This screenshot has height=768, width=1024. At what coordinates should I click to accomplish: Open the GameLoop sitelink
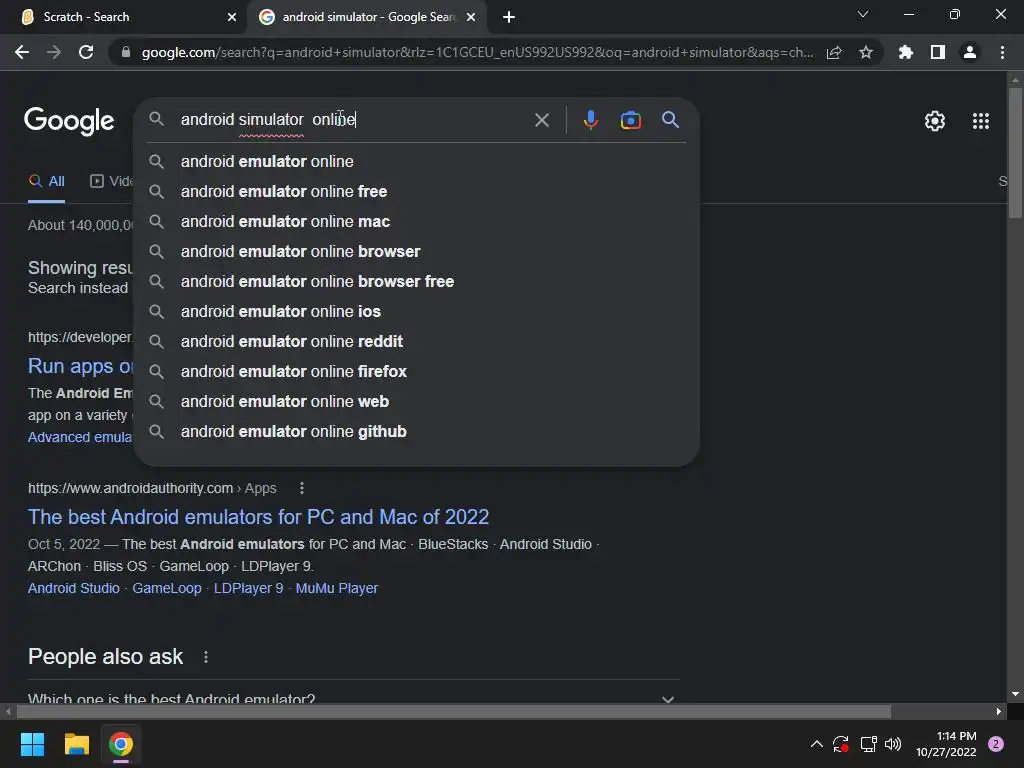point(167,588)
